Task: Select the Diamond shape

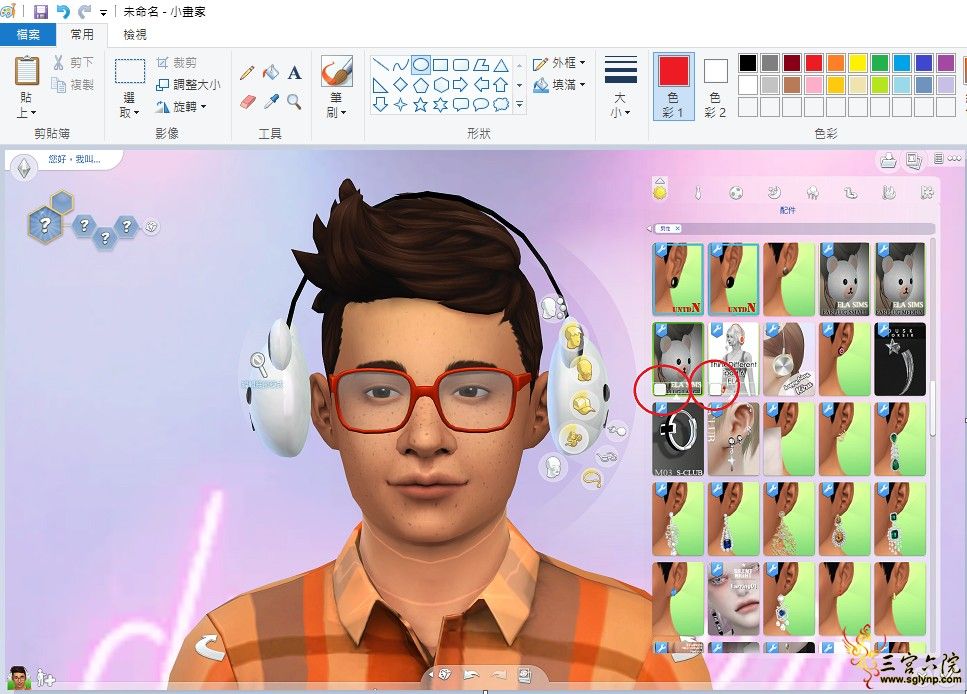Action: click(x=401, y=85)
